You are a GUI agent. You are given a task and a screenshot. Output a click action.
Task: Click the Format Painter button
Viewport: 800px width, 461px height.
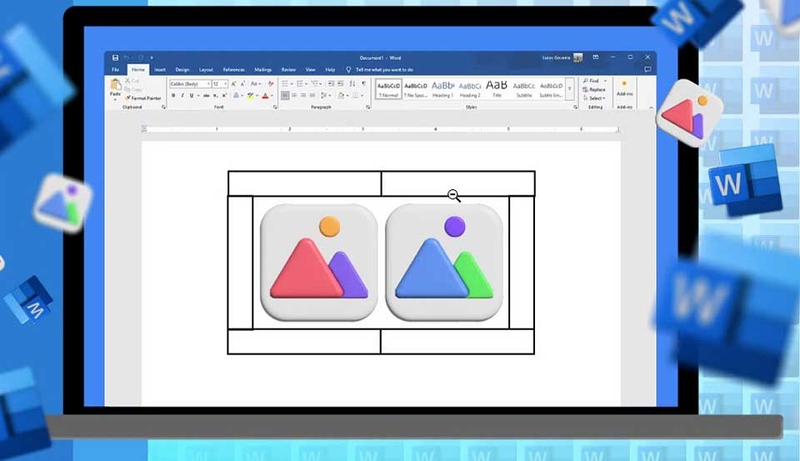pos(143,98)
